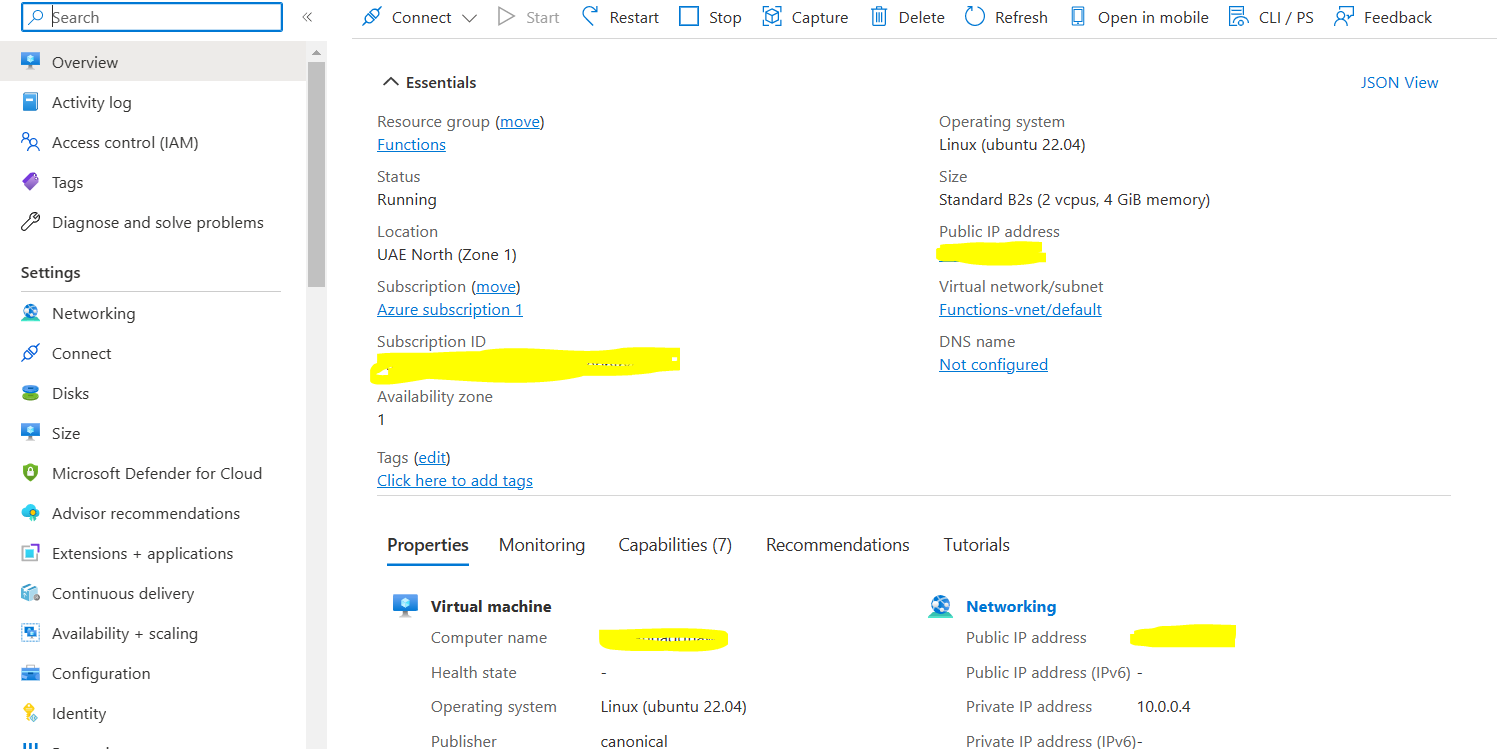Screen dimensions: 1497x749
Task: Click the Not configured DNS name link
Action: pos(993,364)
